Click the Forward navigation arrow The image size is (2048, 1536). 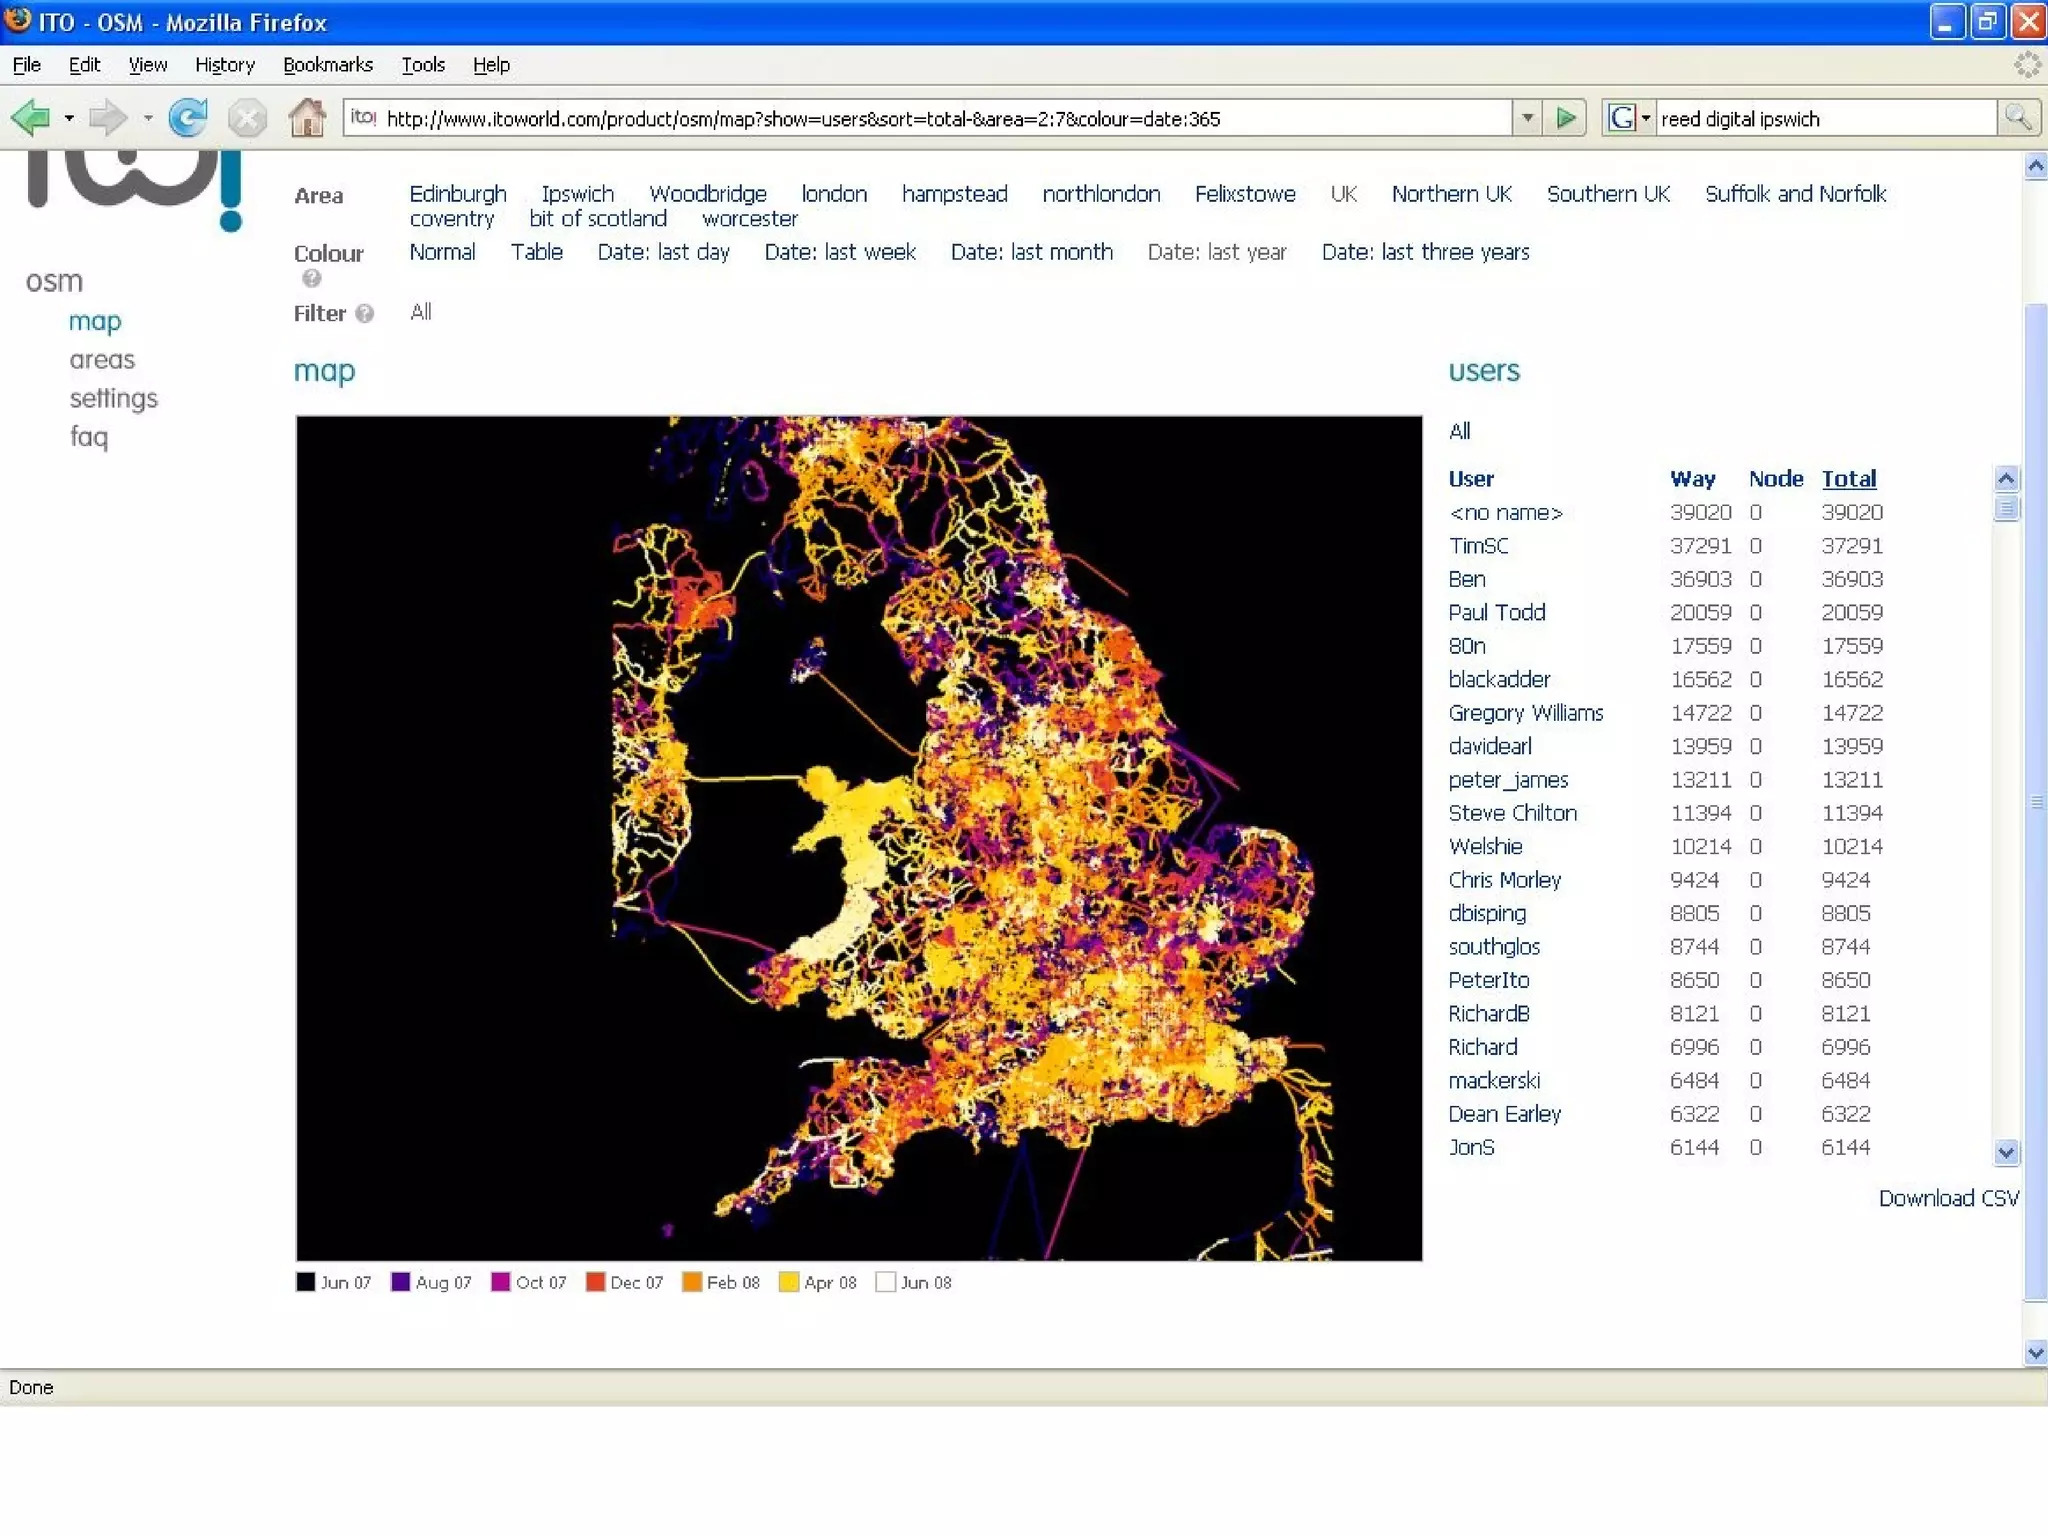coord(106,118)
